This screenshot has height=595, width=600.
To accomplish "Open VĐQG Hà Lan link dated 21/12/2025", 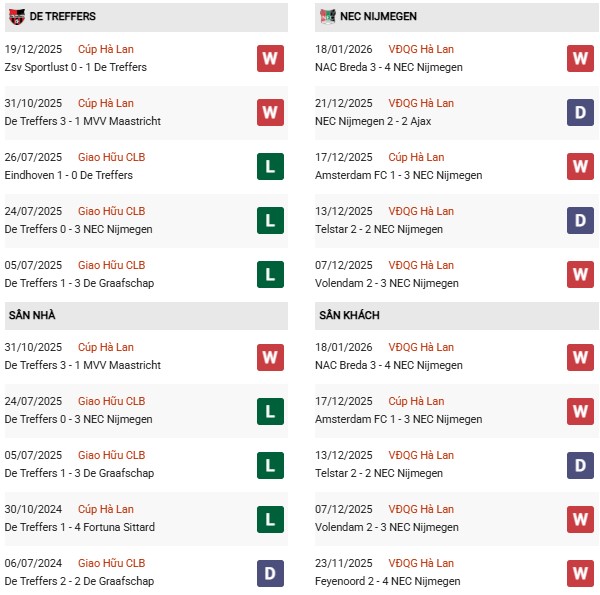I will pyautogui.click(x=421, y=104).
